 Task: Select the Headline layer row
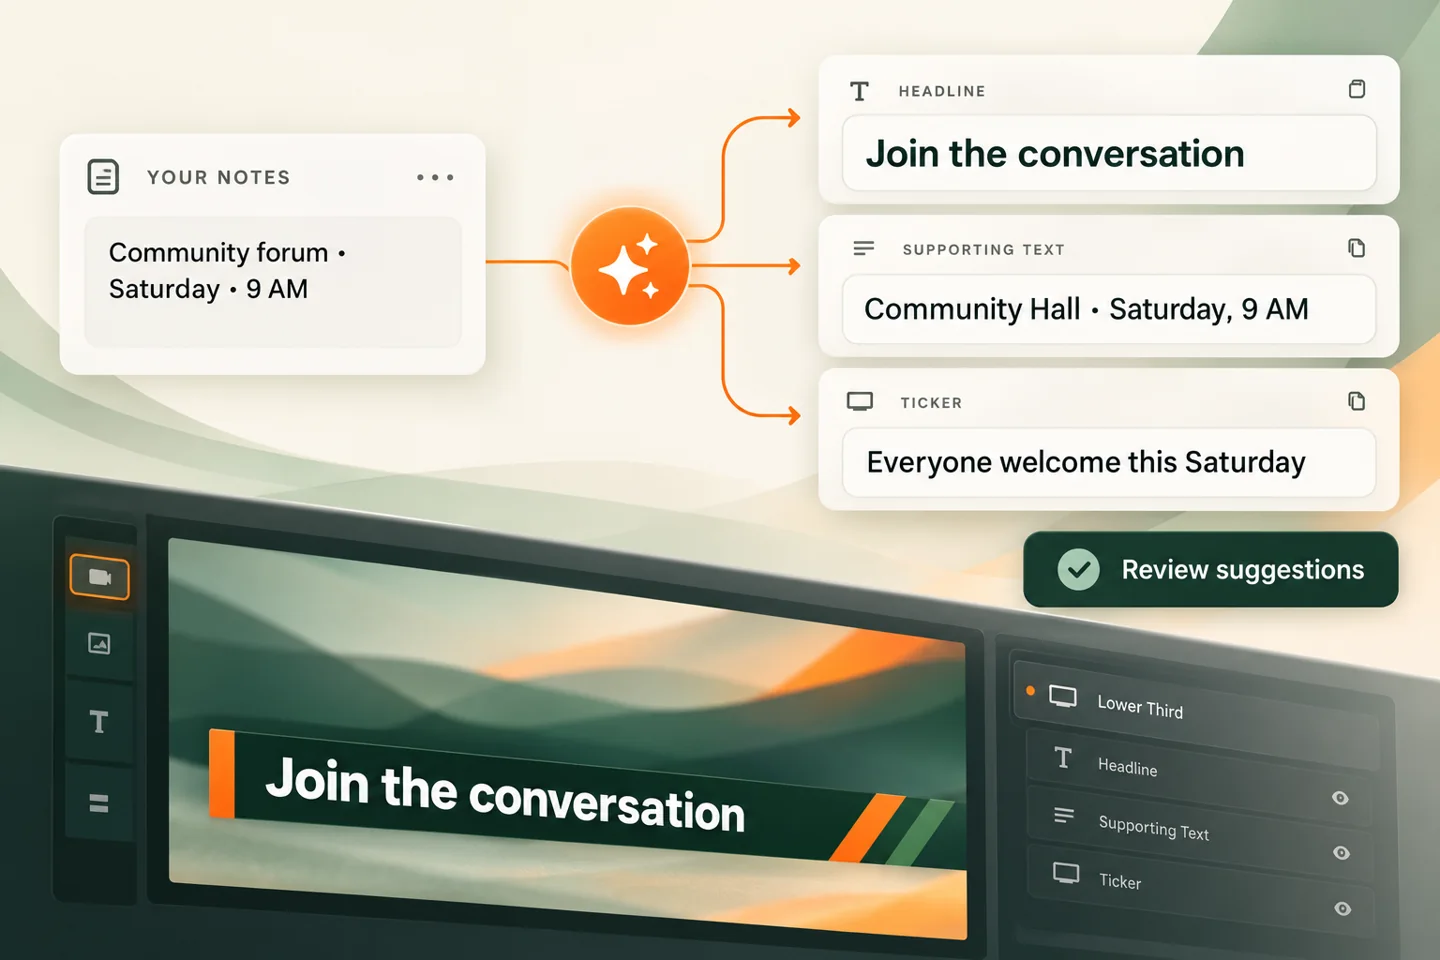1199,776
